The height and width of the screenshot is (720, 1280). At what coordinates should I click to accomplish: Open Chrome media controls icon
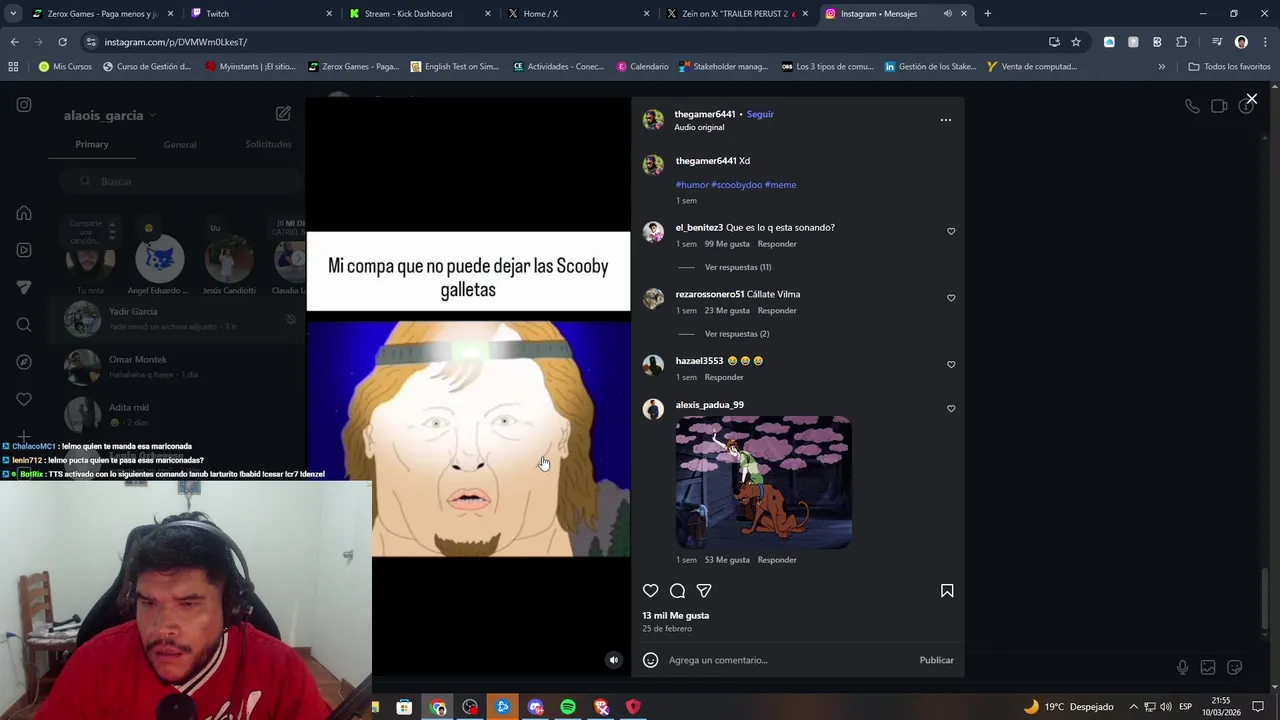click(x=1216, y=42)
